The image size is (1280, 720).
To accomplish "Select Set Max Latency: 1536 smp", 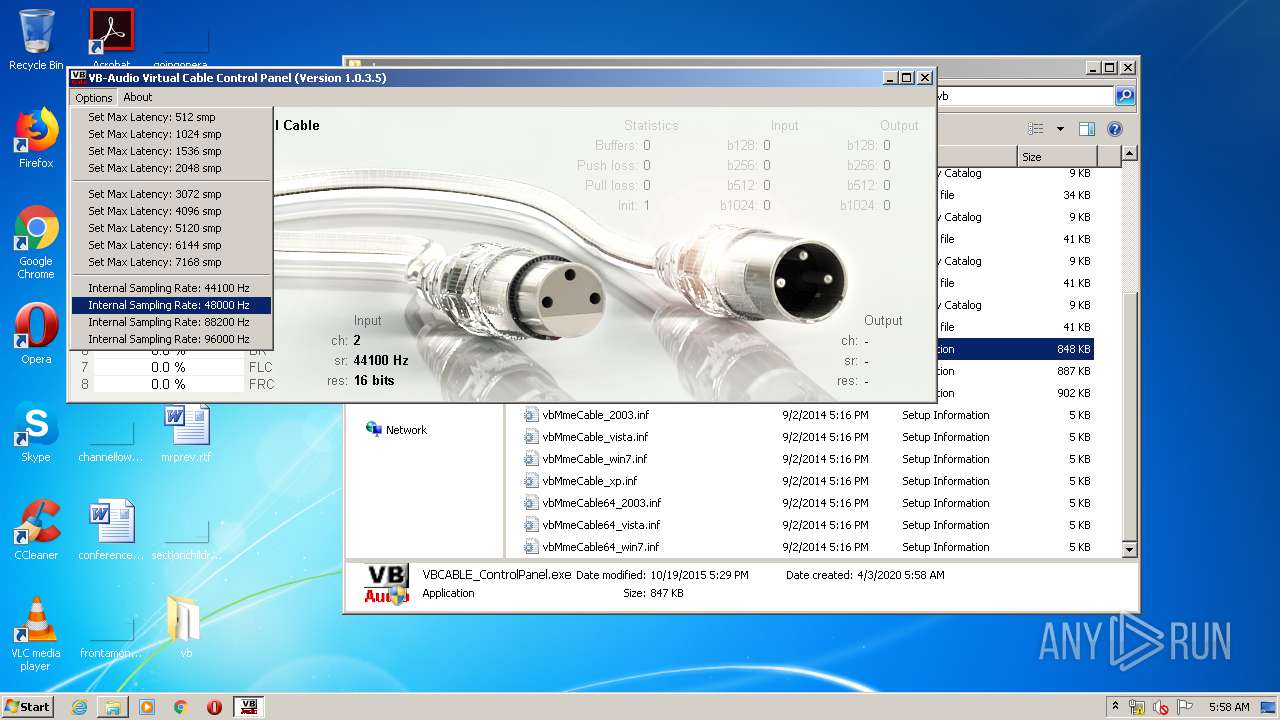I will pyautogui.click(x=171, y=151).
